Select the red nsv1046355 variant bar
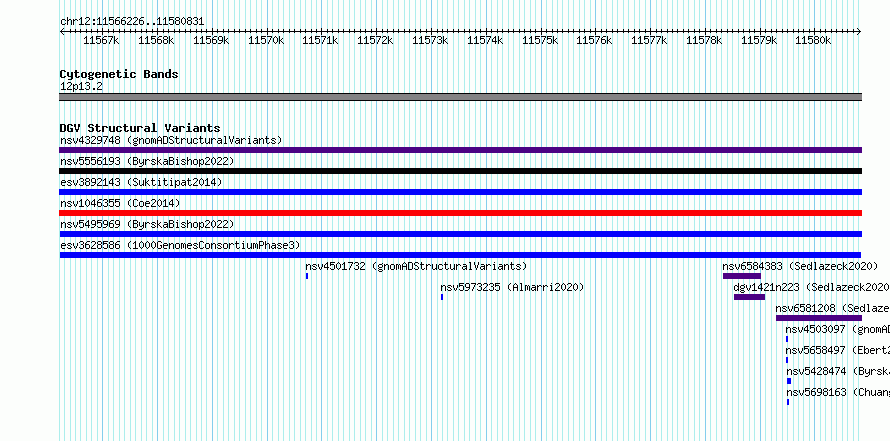890x441 pixels. click(x=460, y=213)
